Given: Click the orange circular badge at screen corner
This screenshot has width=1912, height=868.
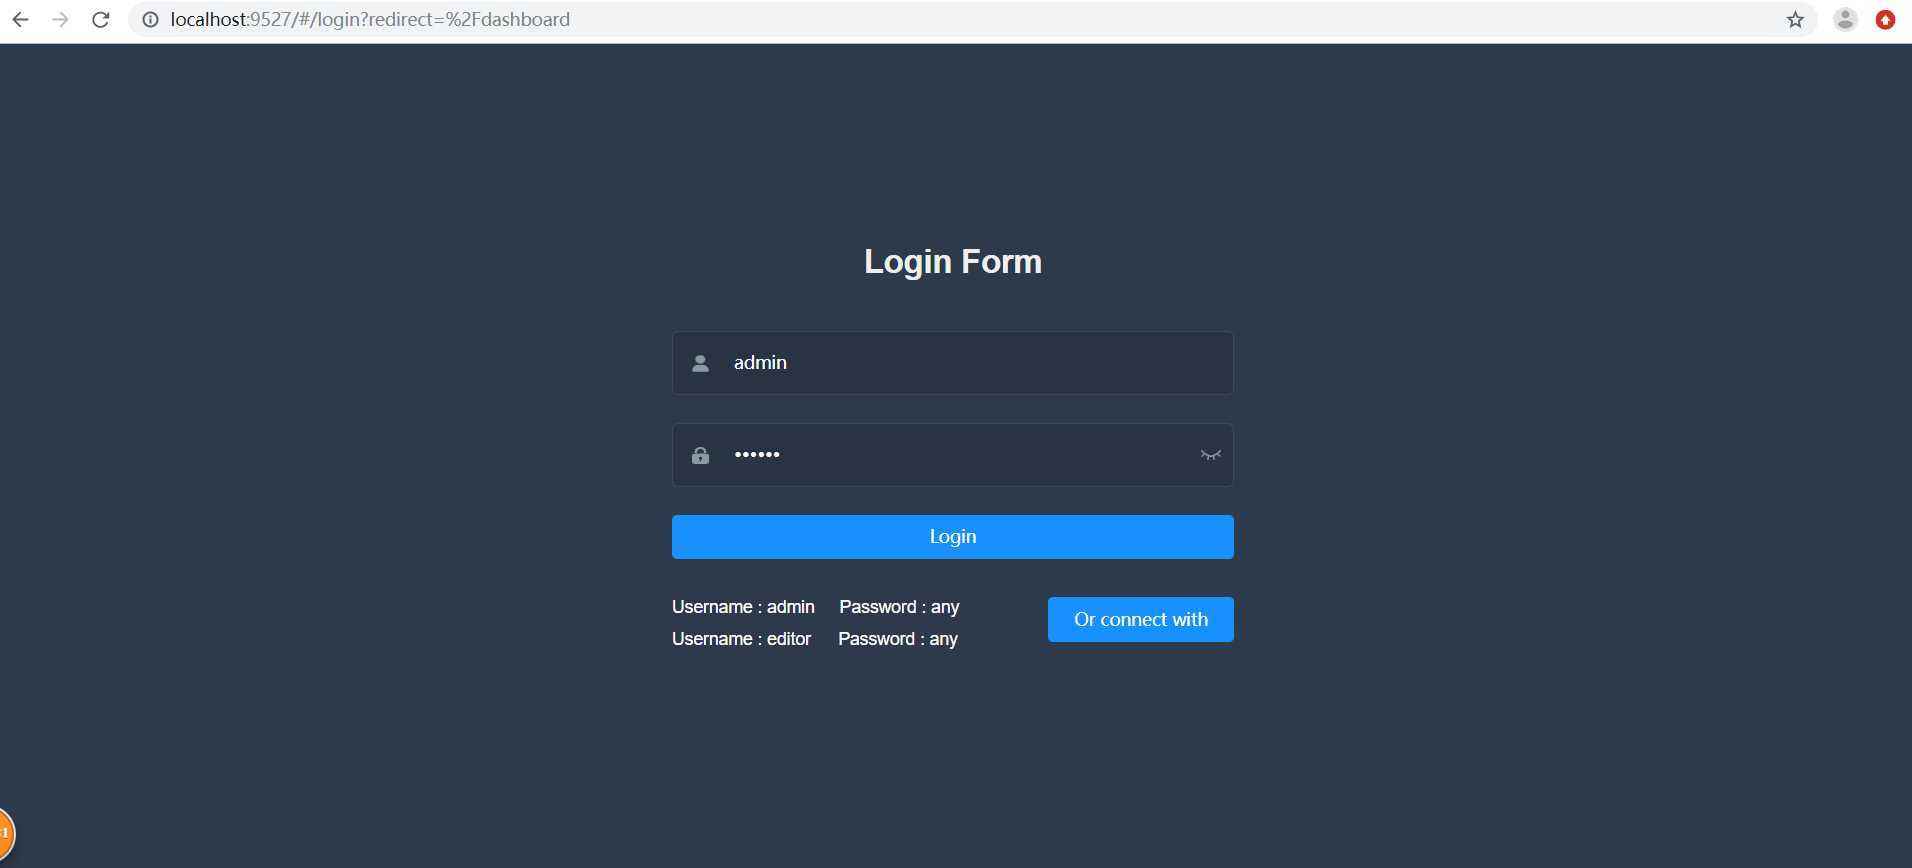Looking at the screenshot, I should pyautogui.click(x=5, y=833).
